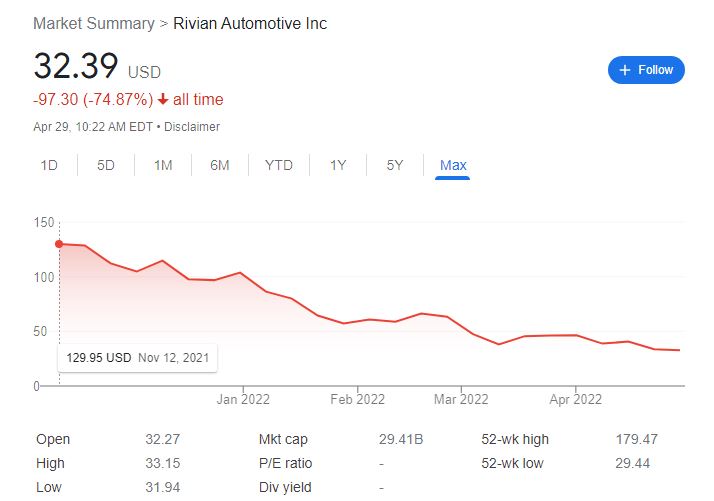Select the 5D time range tab
This screenshot has height=501, width=714.
tap(106, 165)
